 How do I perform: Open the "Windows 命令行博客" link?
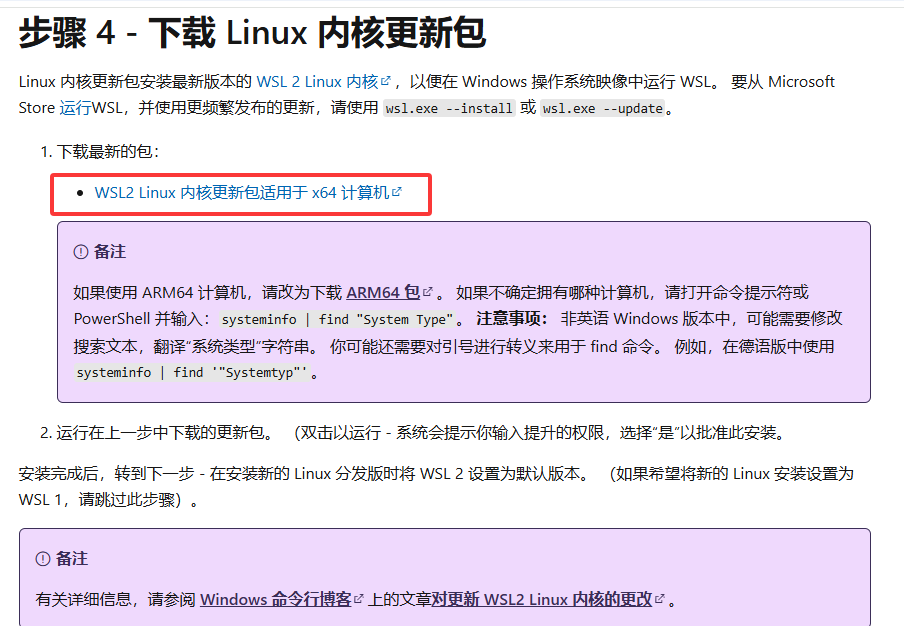click(x=275, y=600)
